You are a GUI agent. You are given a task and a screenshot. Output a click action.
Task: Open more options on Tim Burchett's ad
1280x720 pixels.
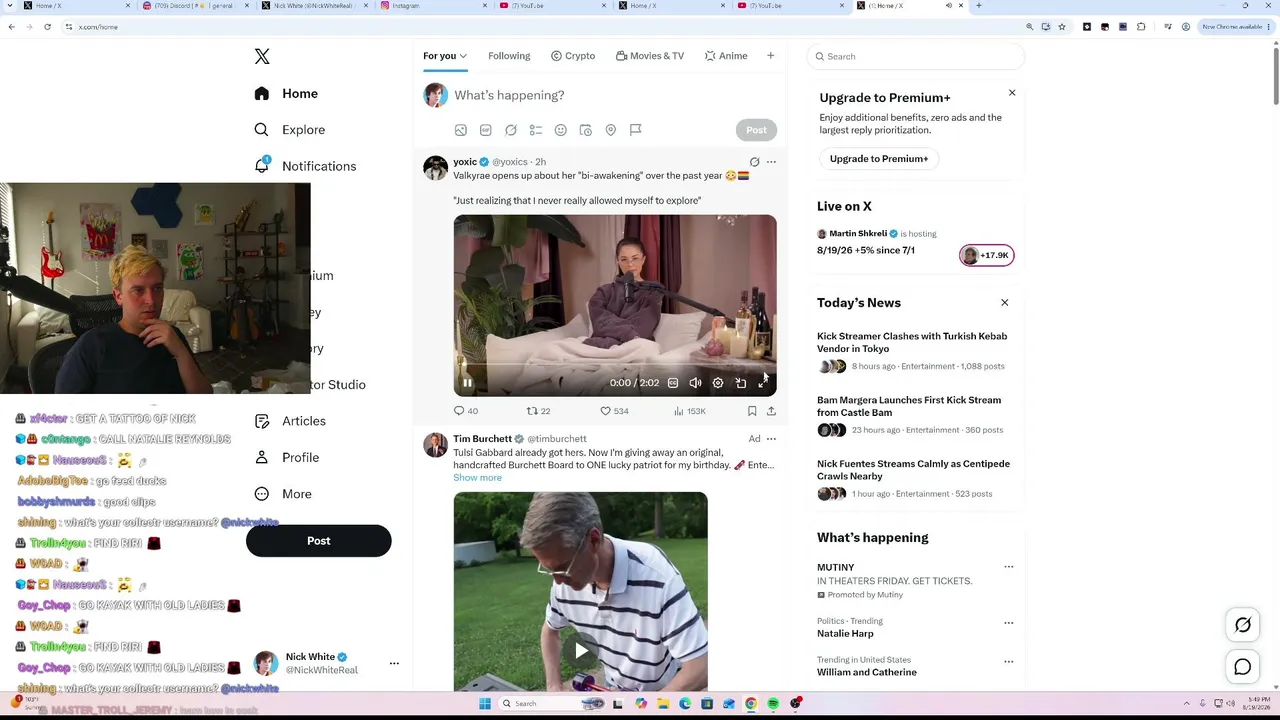click(771, 439)
